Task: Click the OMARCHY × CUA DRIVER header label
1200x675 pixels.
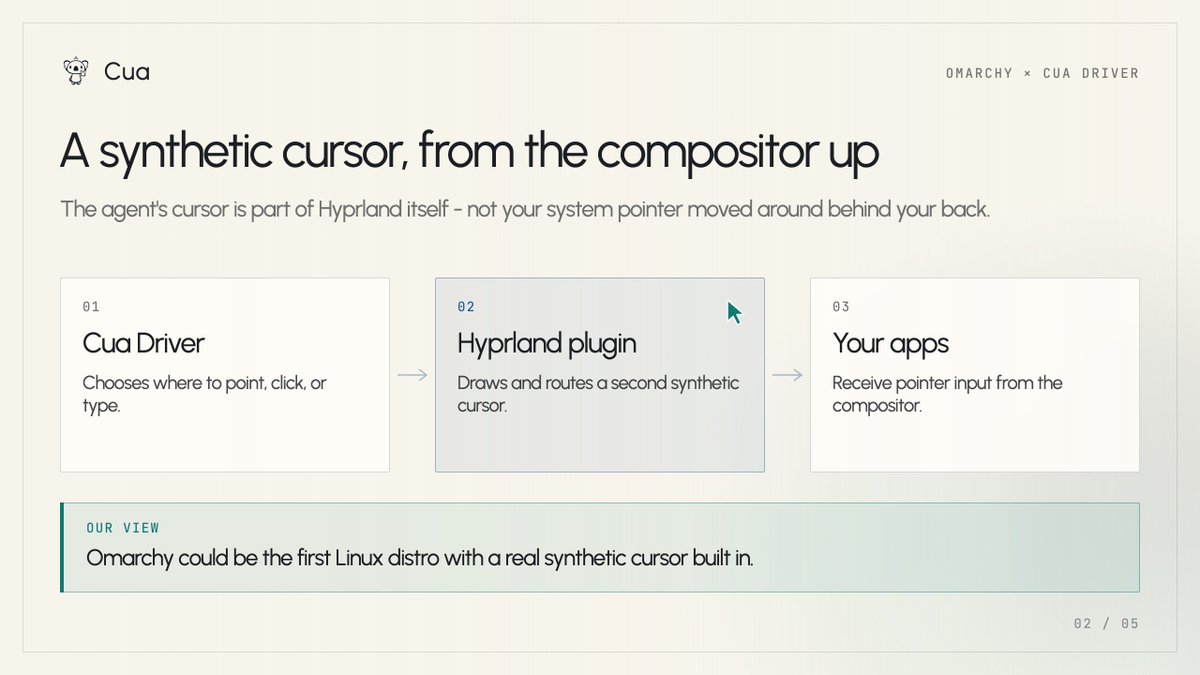Action: coord(1042,73)
